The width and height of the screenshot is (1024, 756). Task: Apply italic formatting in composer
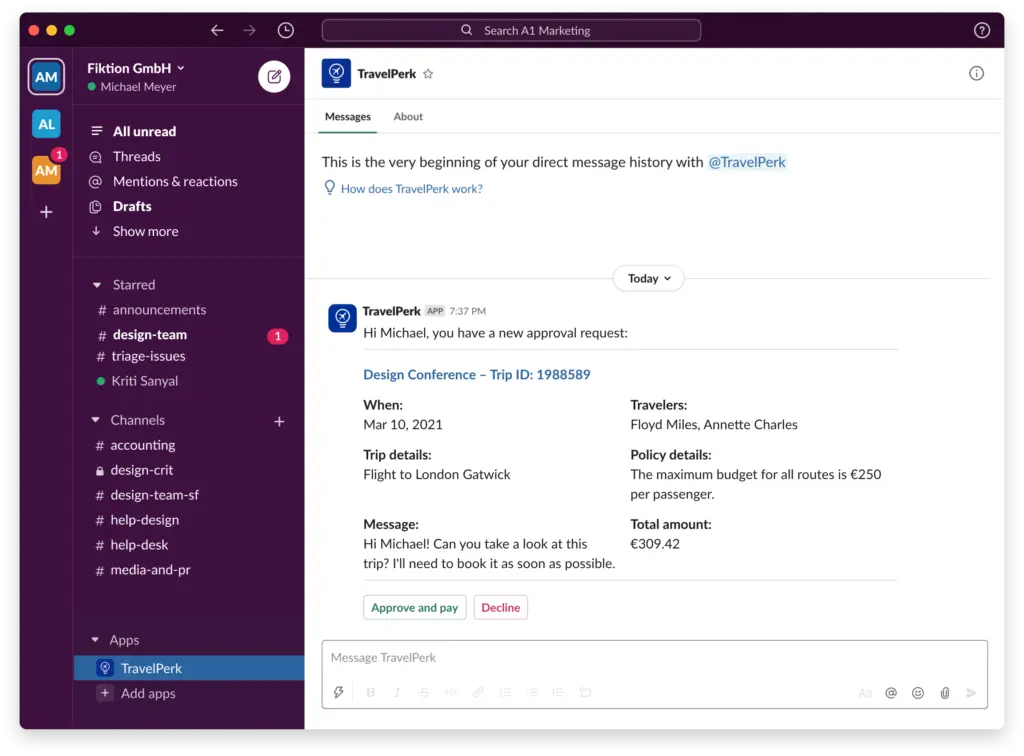click(x=396, y=693)
